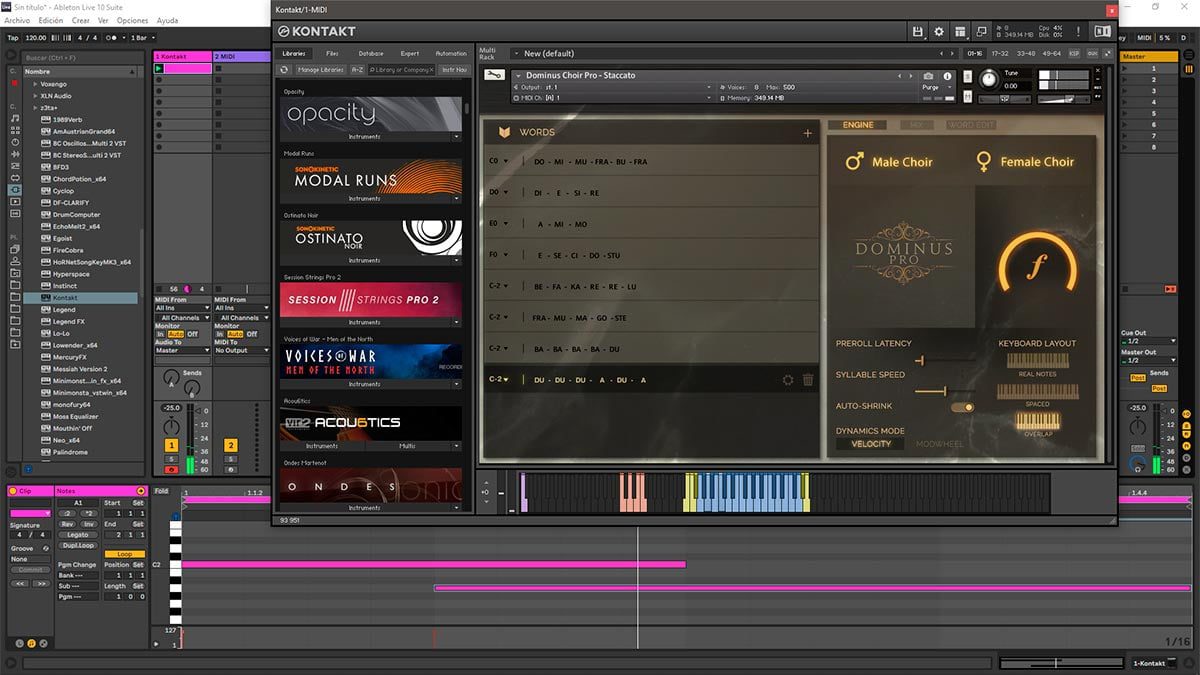
Task: Click the Male Choir symbol
Action: pyautogui.click(x=854, y=161)
